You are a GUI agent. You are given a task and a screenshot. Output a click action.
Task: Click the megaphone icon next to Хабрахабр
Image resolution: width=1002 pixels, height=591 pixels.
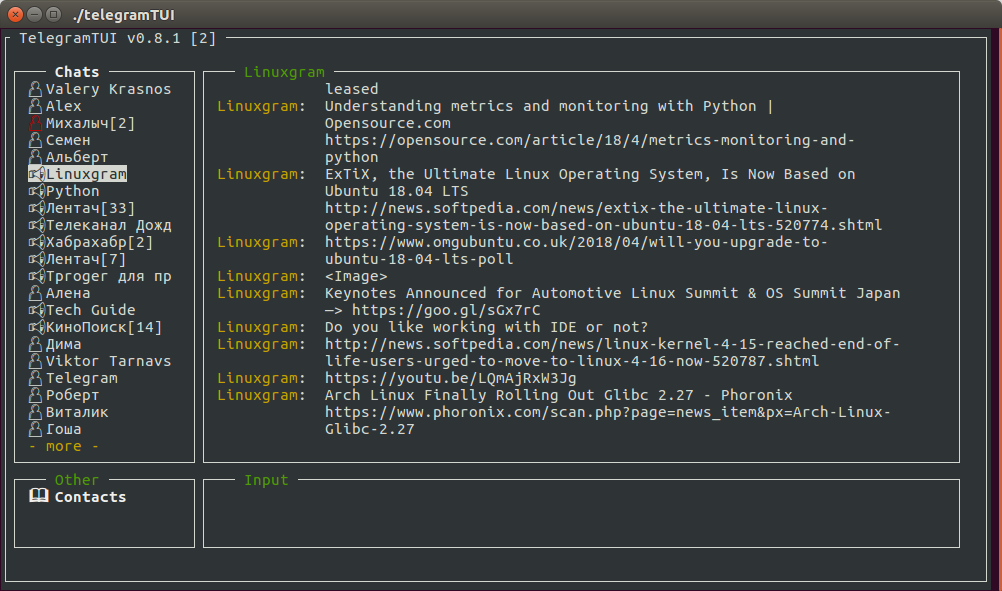(x=37, y=242)
